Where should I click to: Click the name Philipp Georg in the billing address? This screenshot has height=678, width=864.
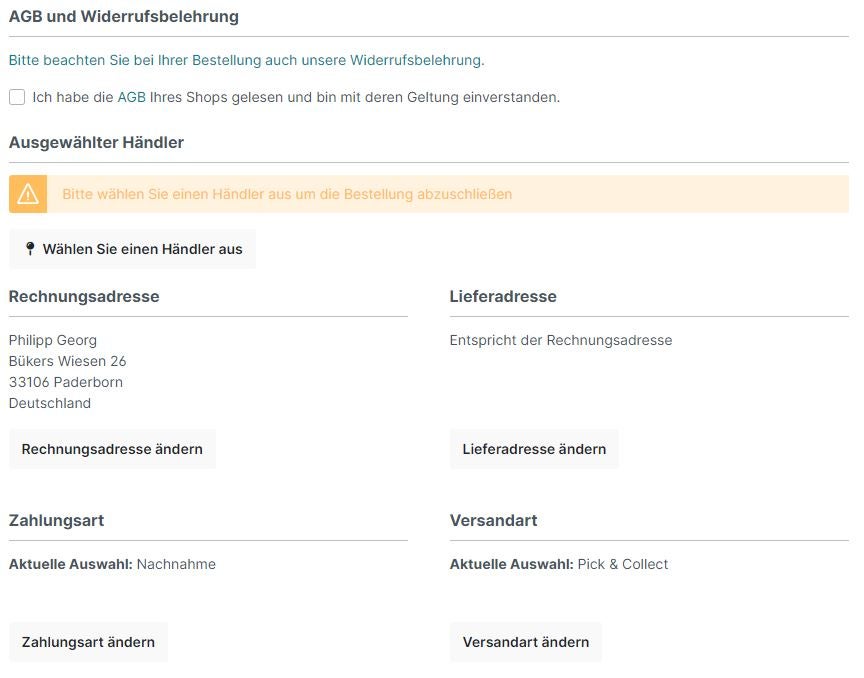(53, 340)
